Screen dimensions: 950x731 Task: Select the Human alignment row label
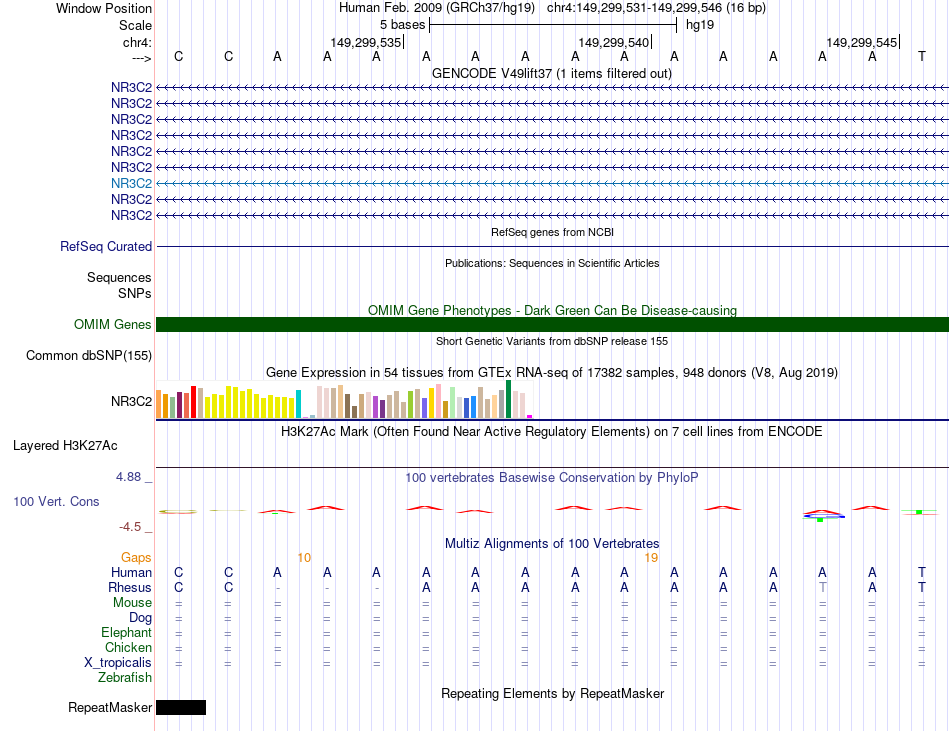pos(131,572)
